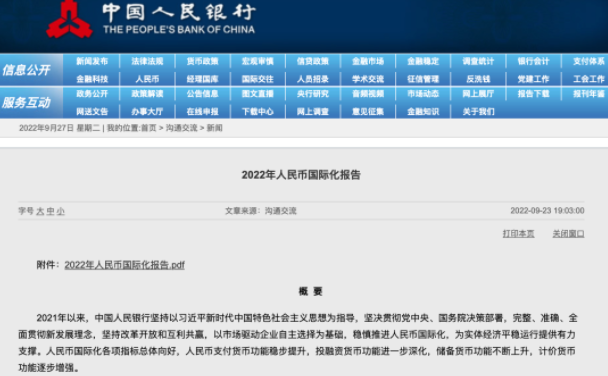This screenshot has width=608, height=376.
Task: Open the 2022年人民币国际化报告.pdf attachment
Action: coord(124,265)
